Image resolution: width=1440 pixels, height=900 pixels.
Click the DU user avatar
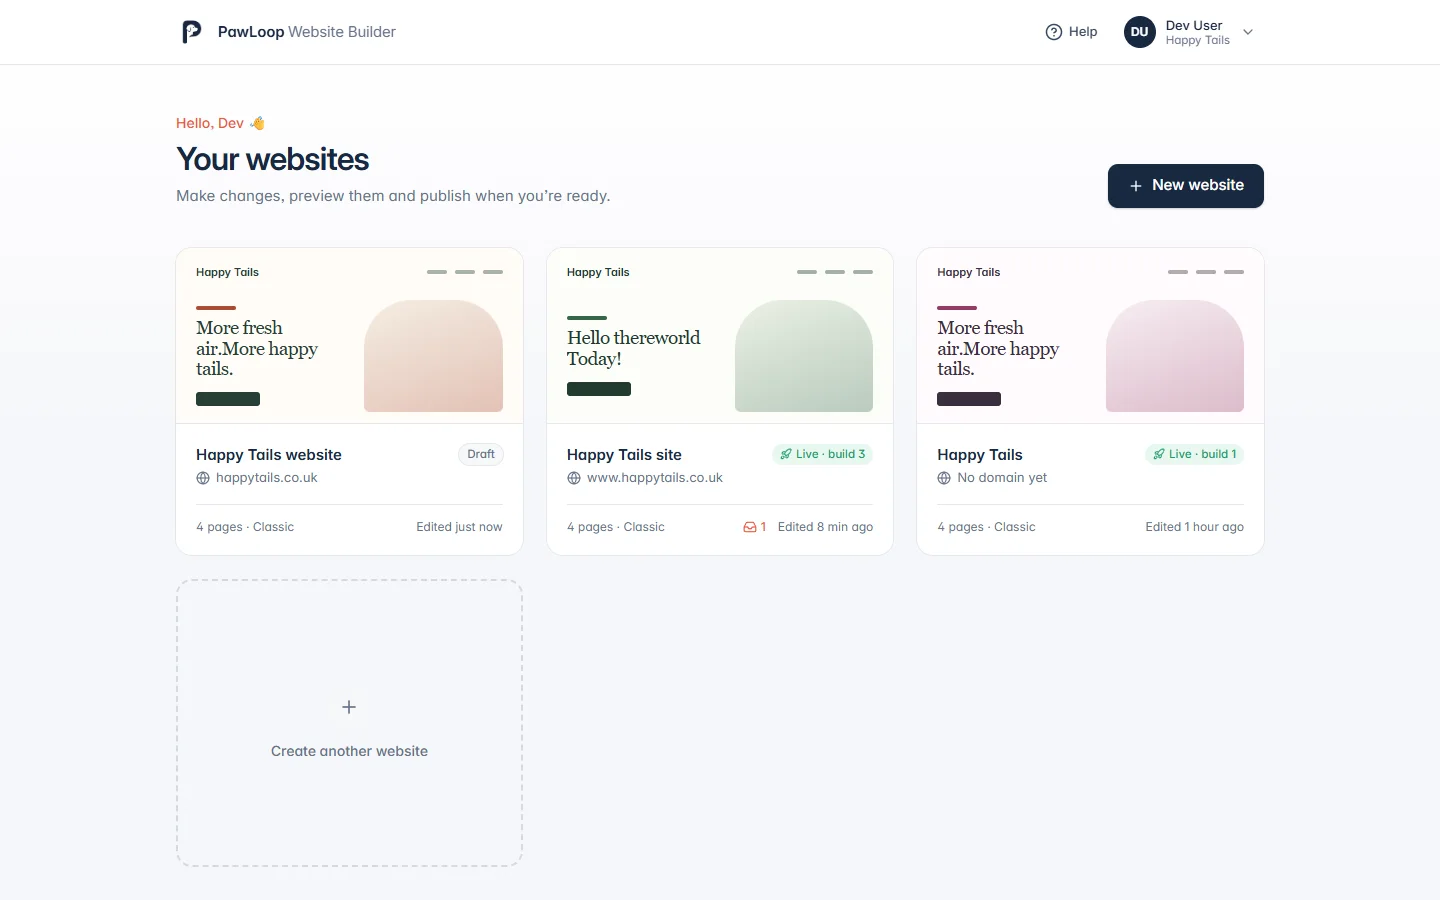pos(1139,32)
